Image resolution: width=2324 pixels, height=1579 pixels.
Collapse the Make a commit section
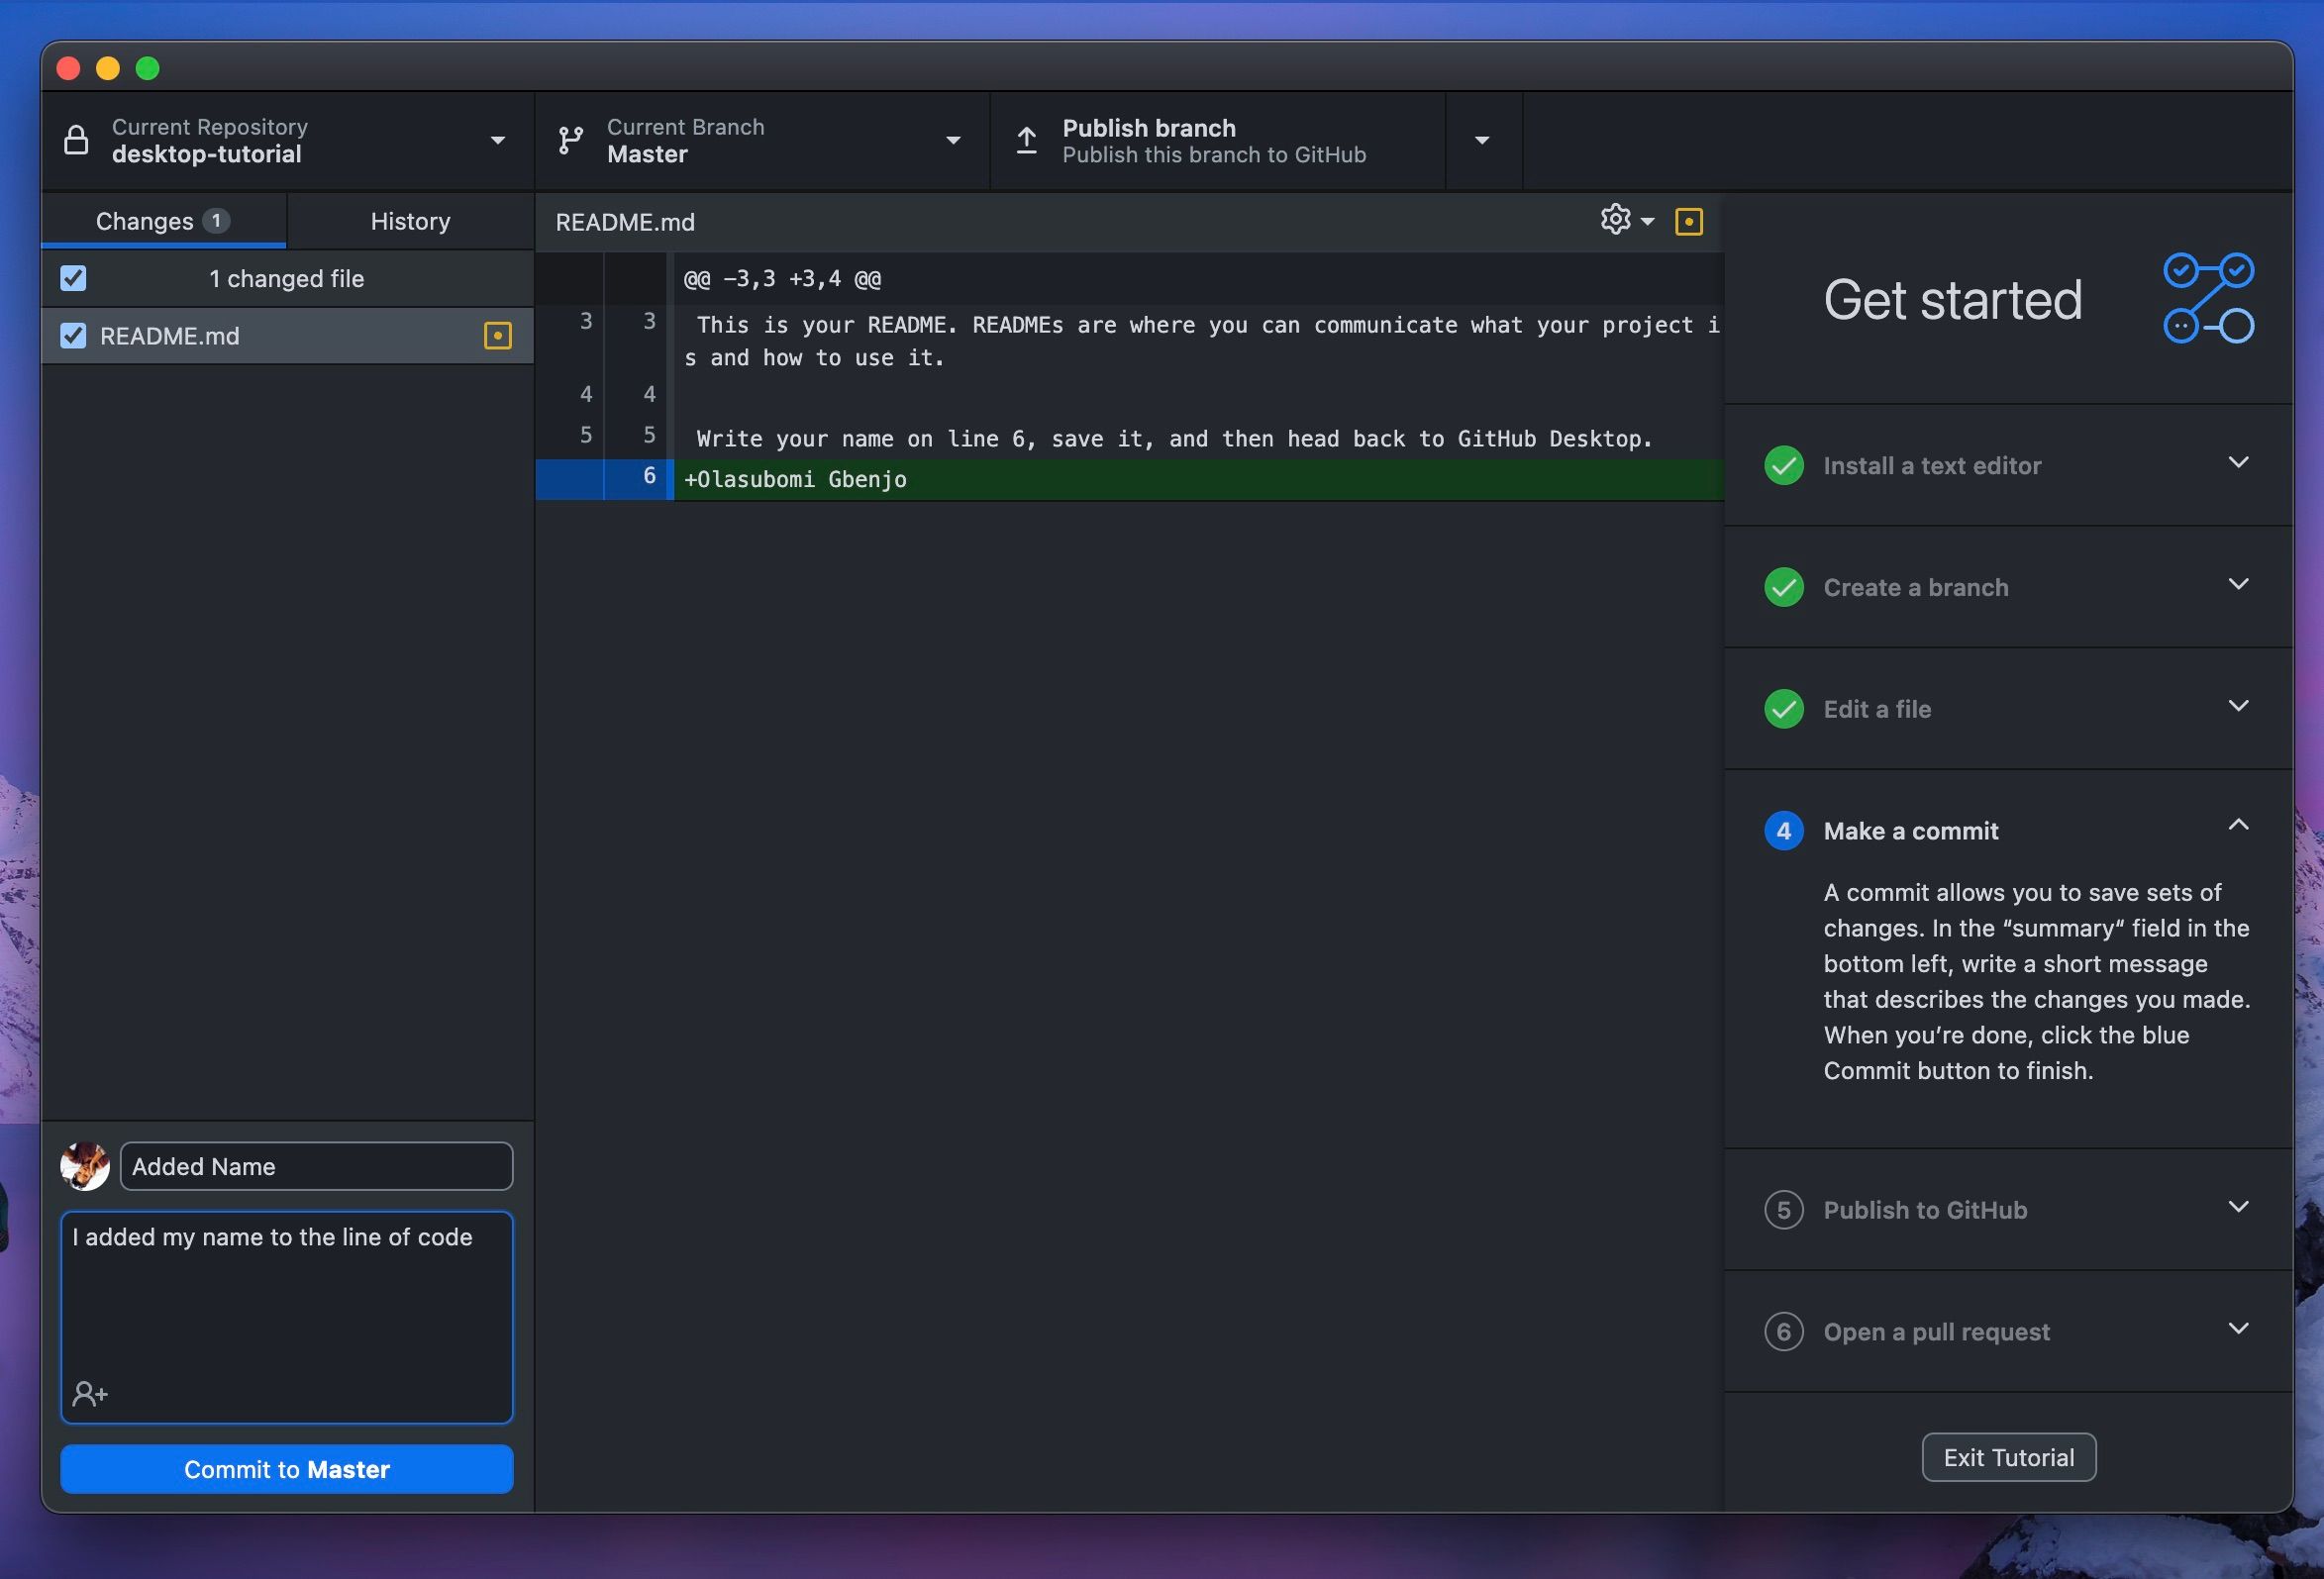point(2239,827)
